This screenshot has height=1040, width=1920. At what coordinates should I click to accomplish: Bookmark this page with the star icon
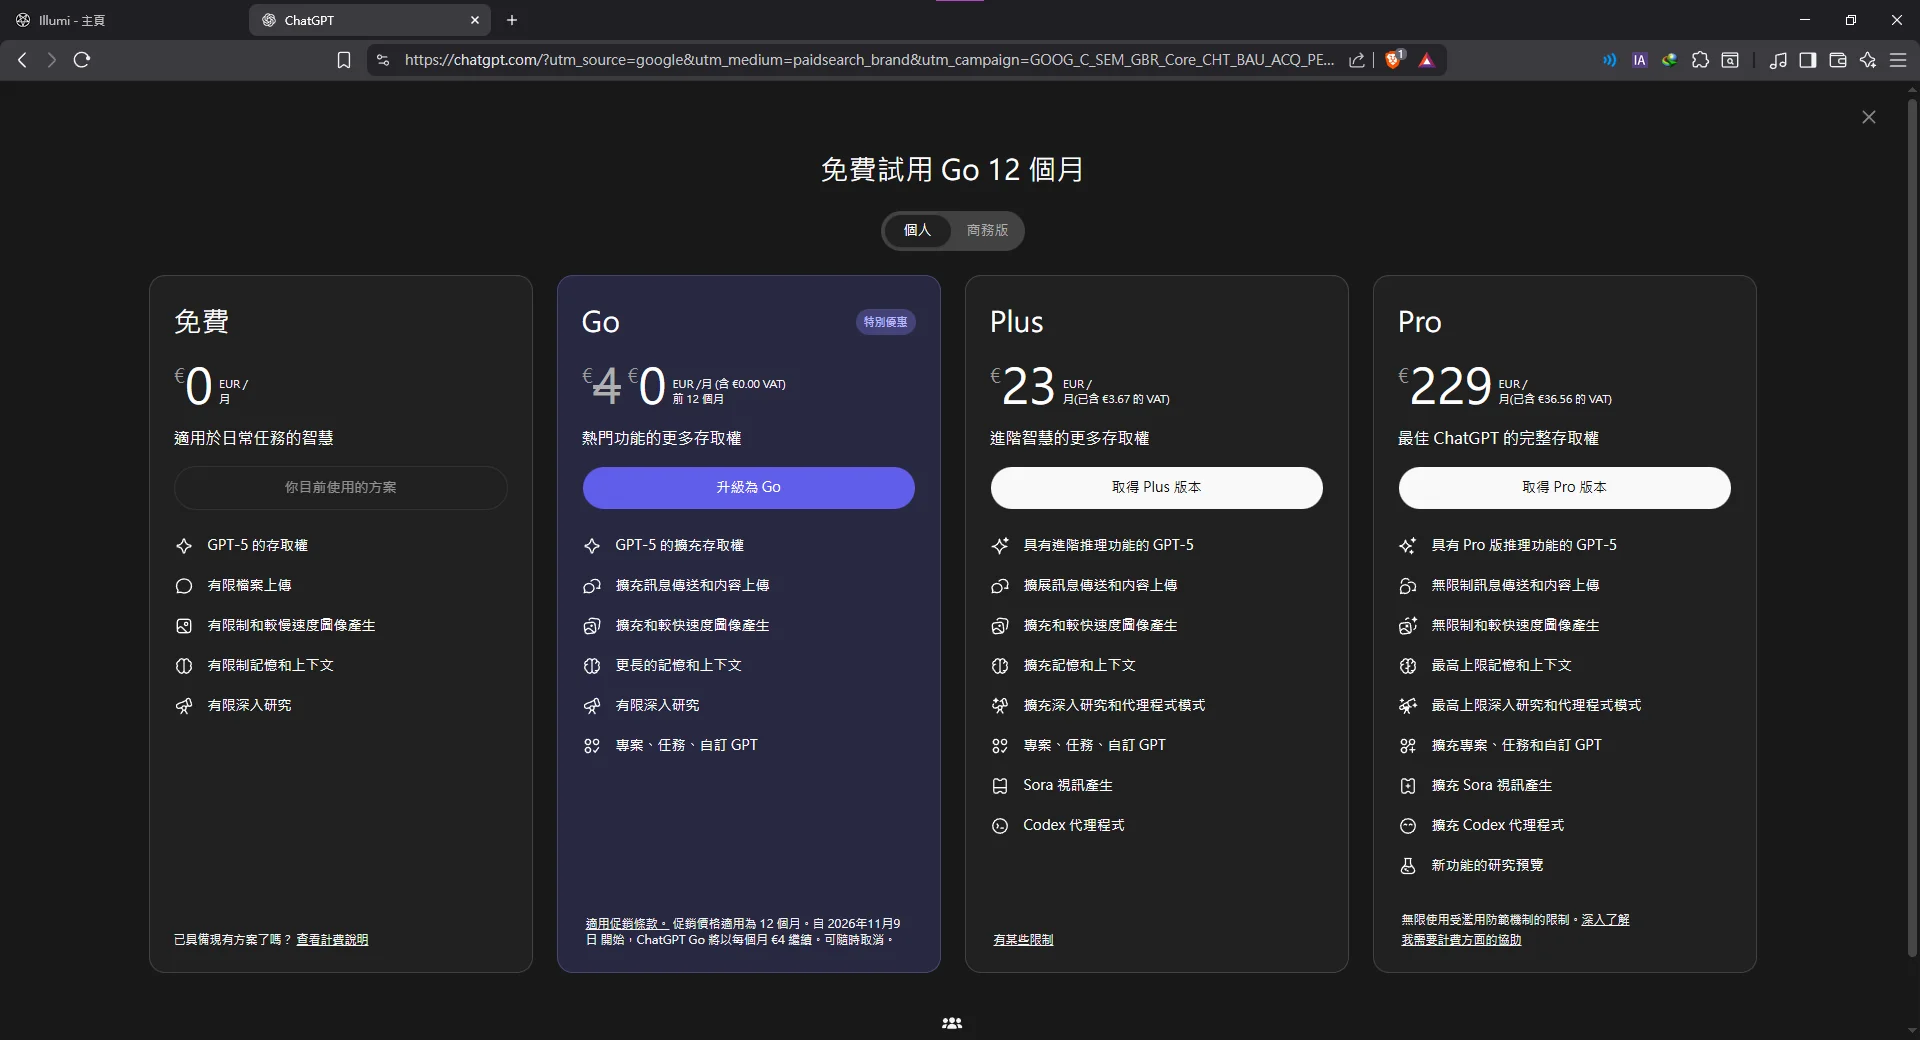(343, 60)
